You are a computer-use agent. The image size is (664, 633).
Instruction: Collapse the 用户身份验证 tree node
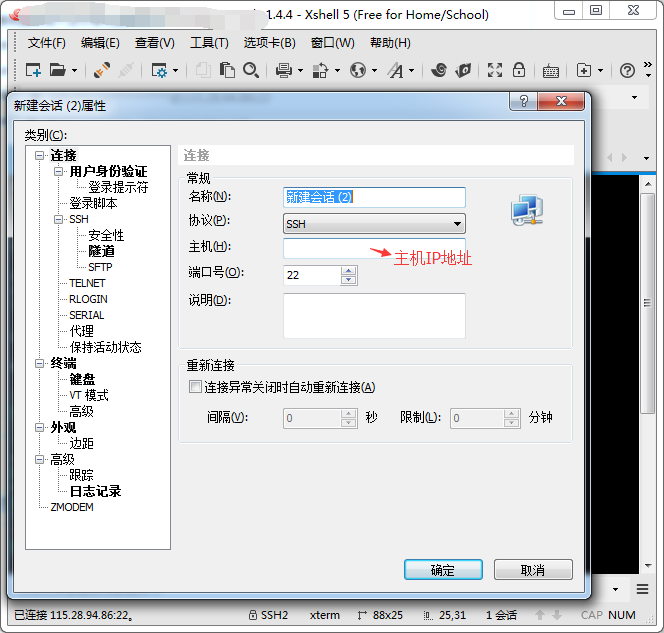[58, 171]
